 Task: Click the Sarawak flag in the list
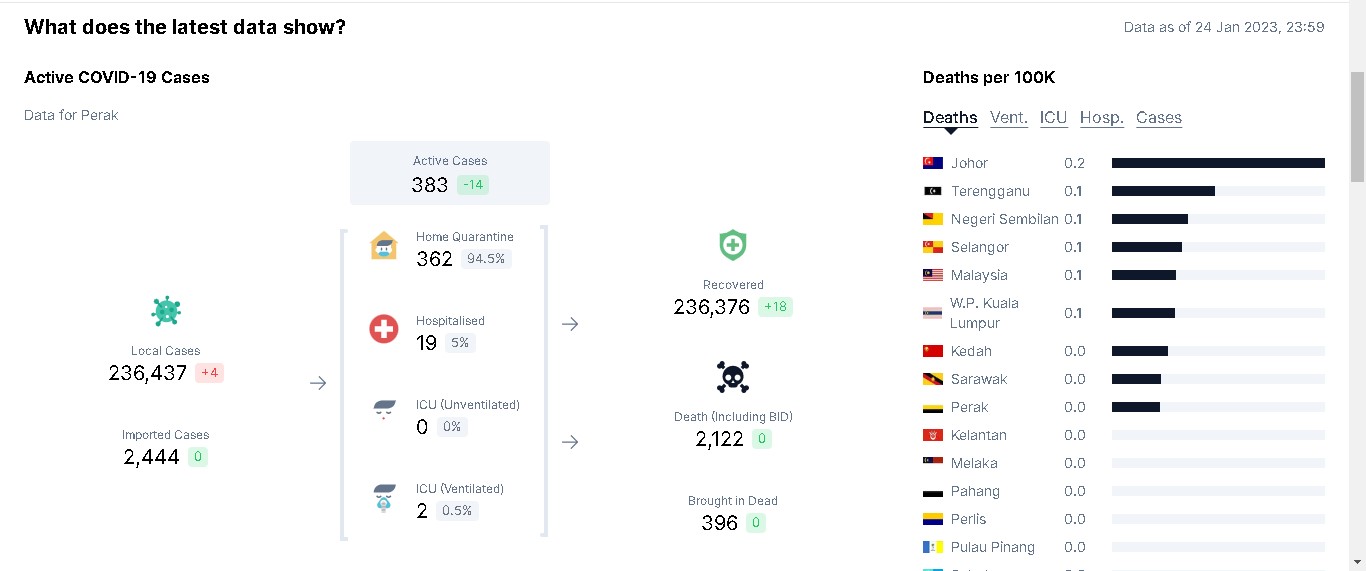point(933,379)
